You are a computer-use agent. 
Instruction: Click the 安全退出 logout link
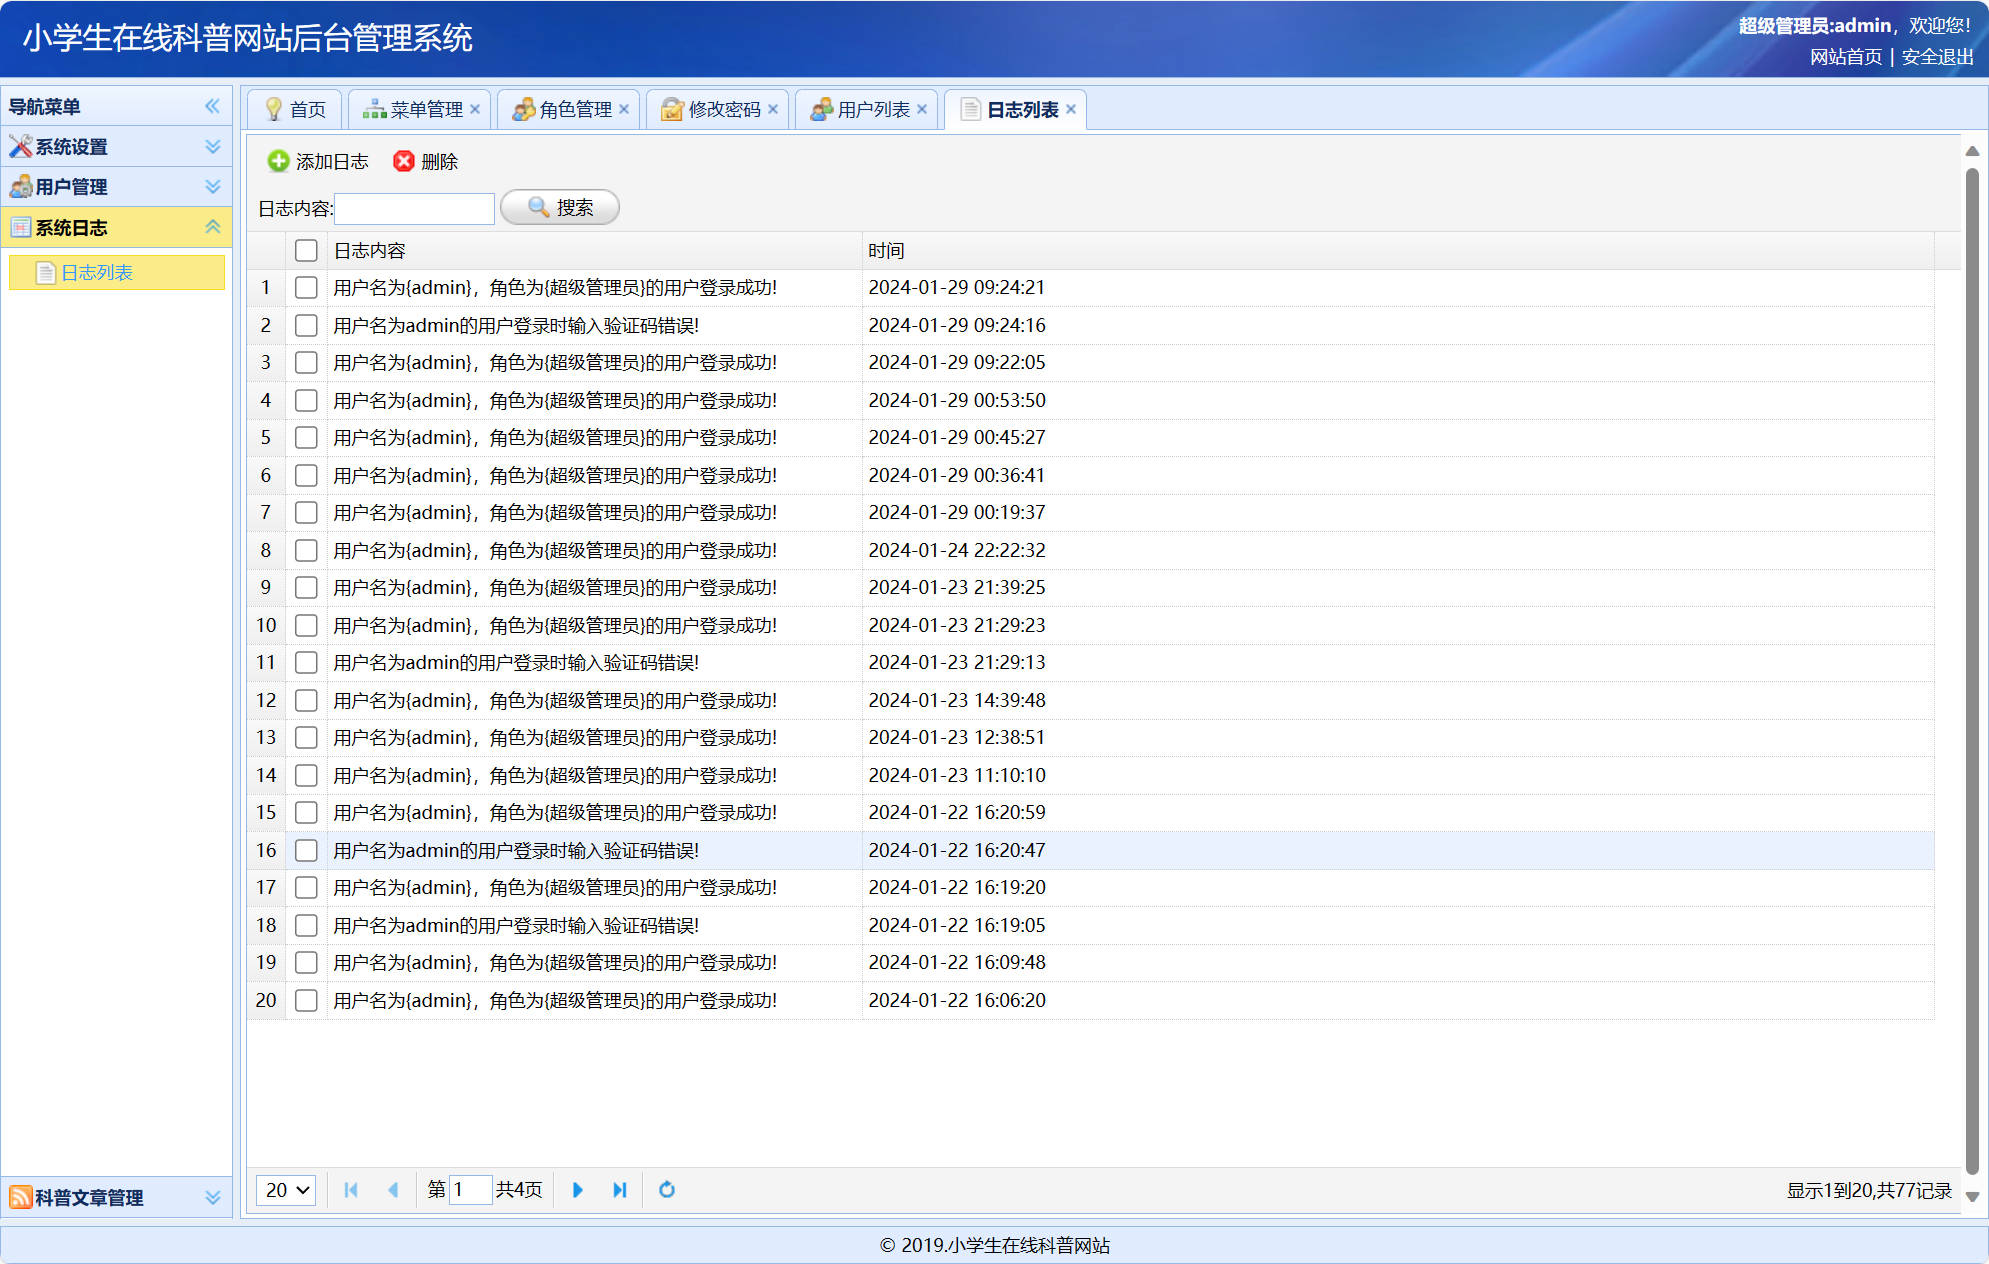click(x=1937, y=57)
